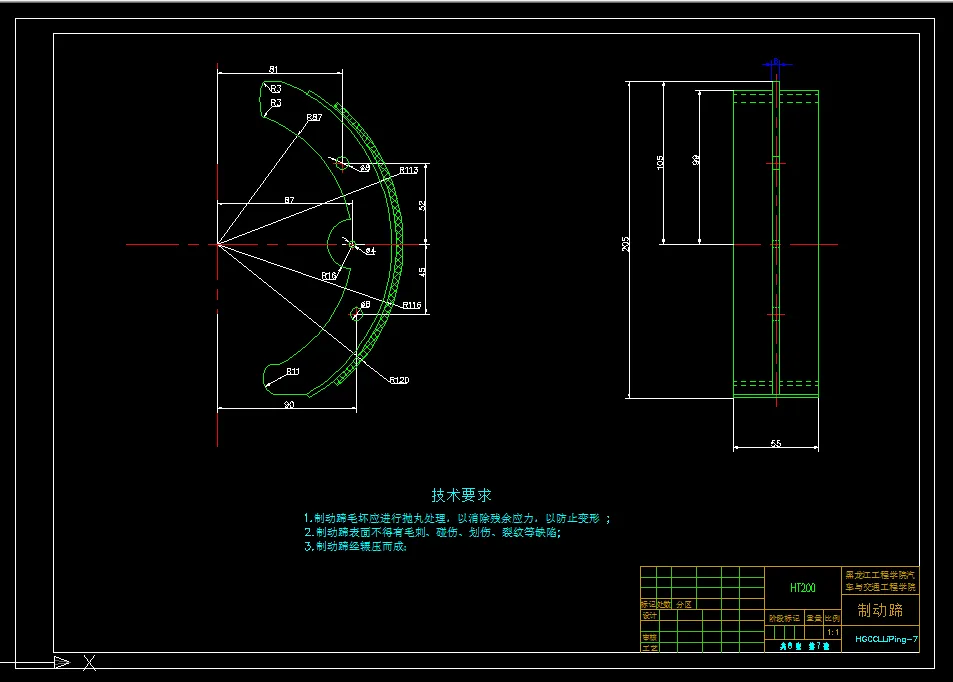Viewport: 953px width, 682px height.
Task: Select technical requirement line 2 text
Action: coord(433,532)
